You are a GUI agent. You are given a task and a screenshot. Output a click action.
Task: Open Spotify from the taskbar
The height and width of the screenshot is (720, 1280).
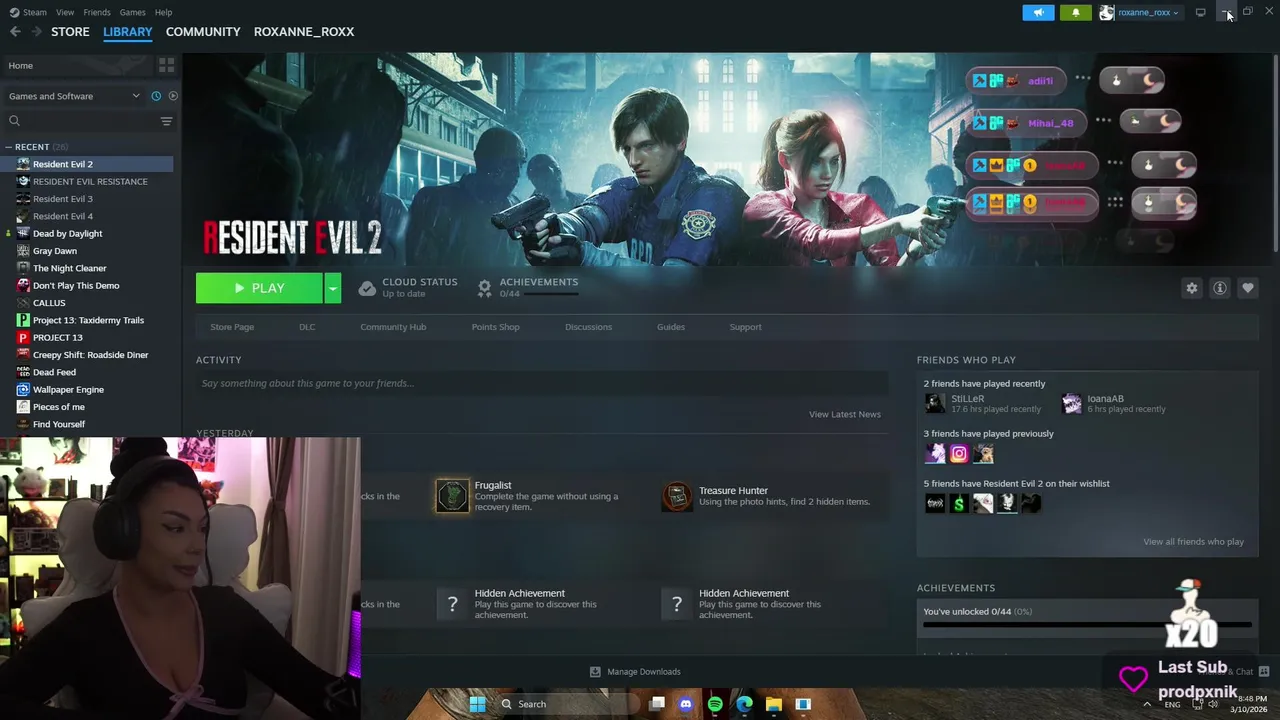[x=715, y=704]
